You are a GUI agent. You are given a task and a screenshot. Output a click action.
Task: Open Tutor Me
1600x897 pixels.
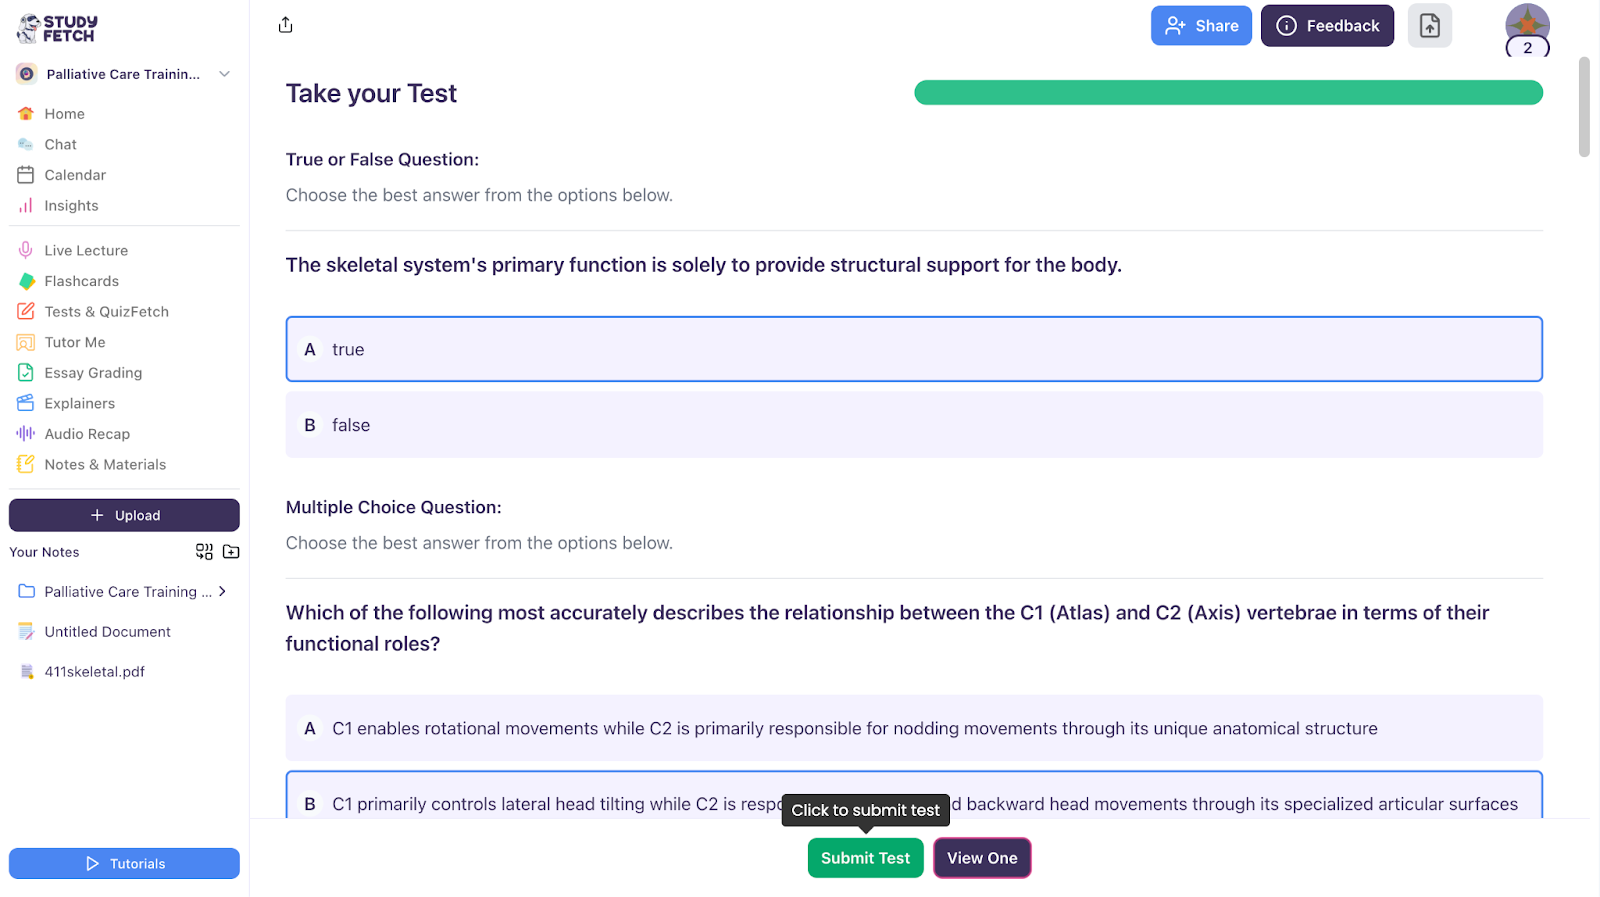pos(74,342)
